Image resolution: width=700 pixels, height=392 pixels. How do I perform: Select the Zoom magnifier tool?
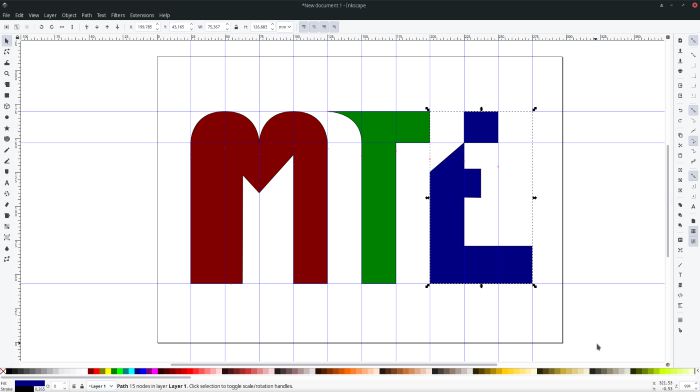7,74
